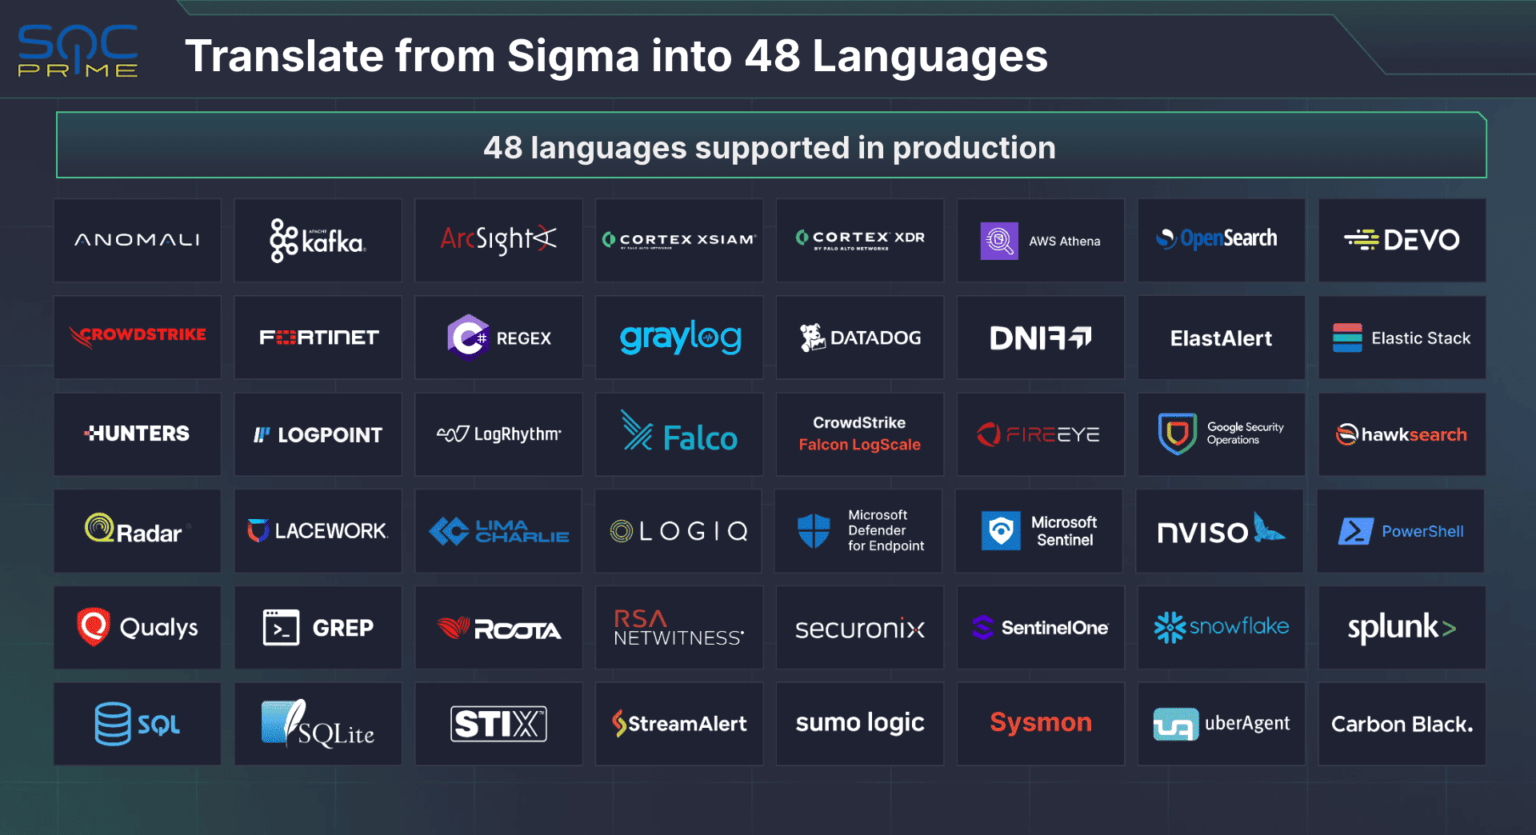Open the Google Security Operations tile
1536x835 pixels.
tap(1220, 434)
